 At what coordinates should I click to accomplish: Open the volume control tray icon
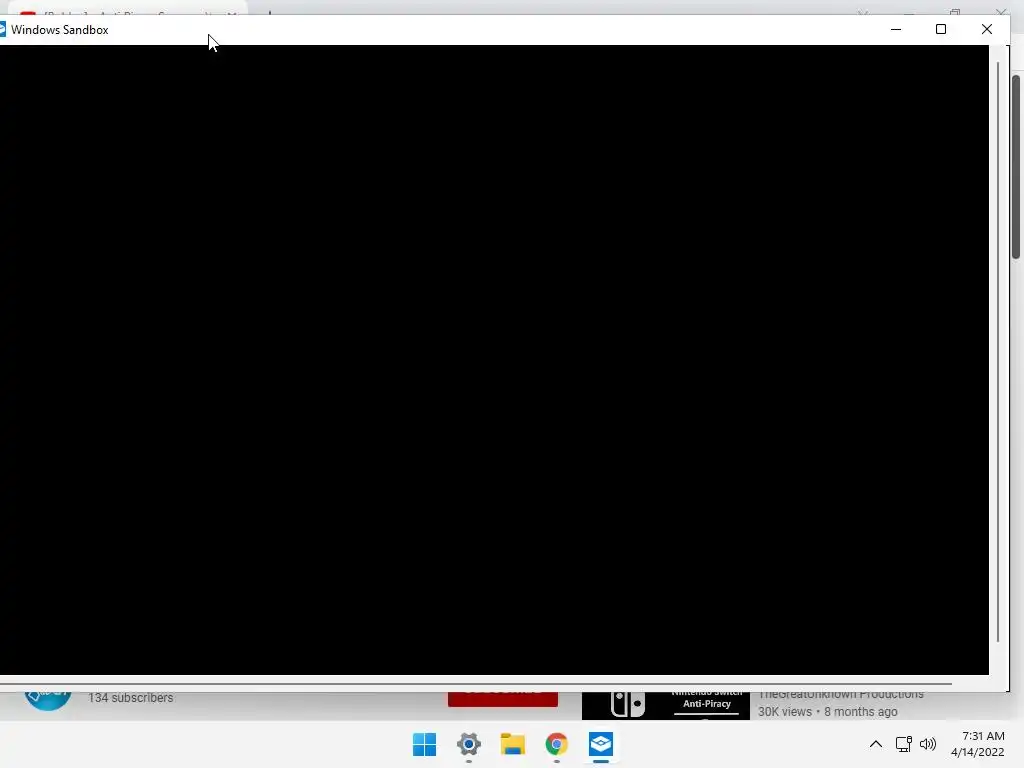click(x=927, y=744)
